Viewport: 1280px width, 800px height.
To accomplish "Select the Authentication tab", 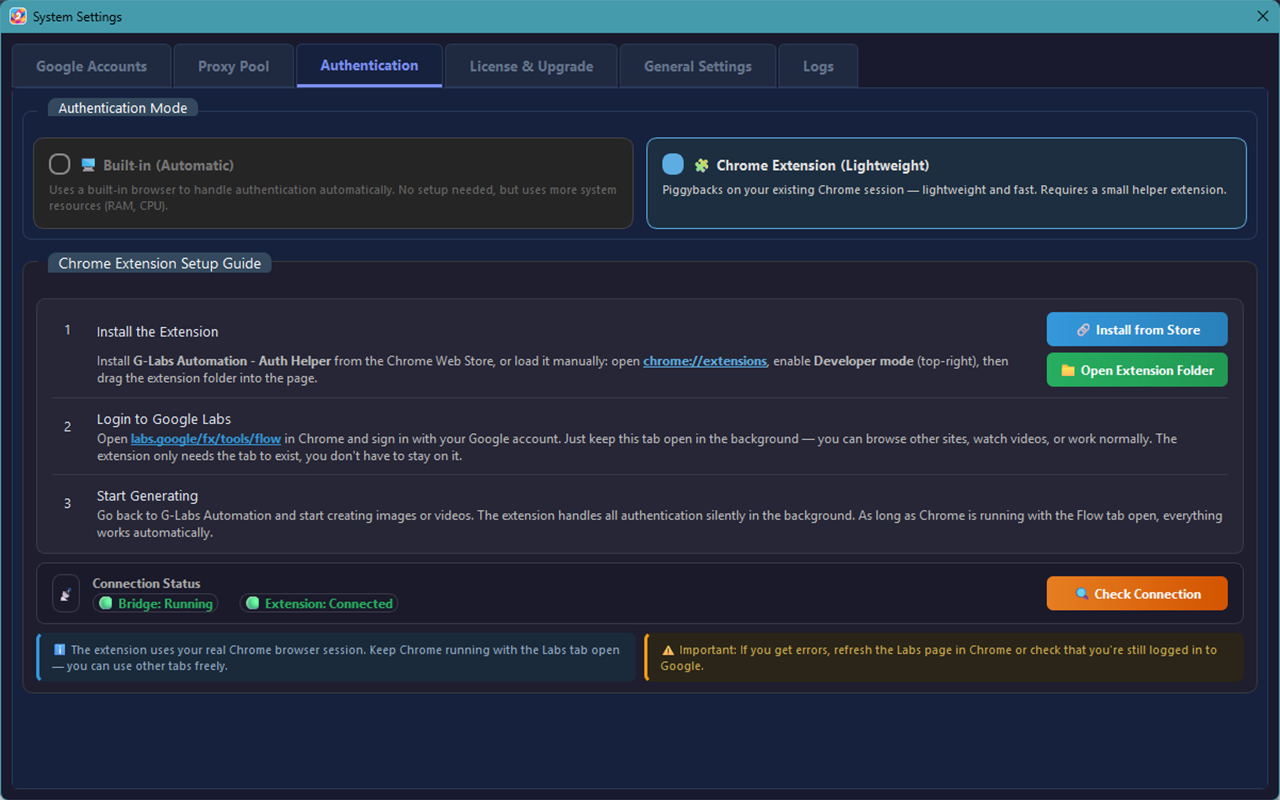I will pyautogui.click(x=369, y=65).
